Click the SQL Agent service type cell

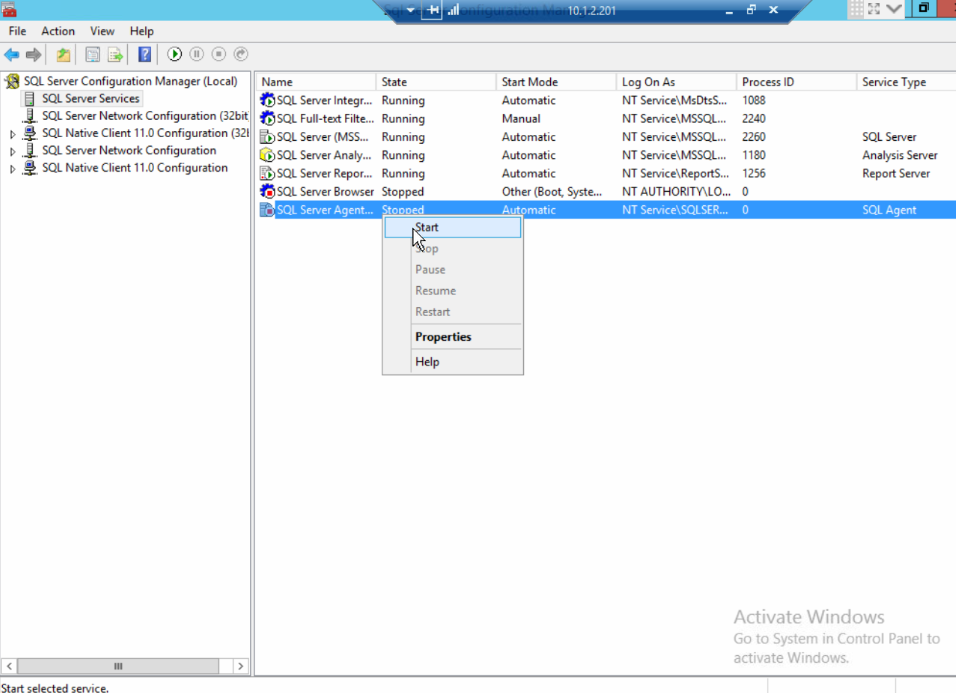pyautogui.click(x=889, y=210)
